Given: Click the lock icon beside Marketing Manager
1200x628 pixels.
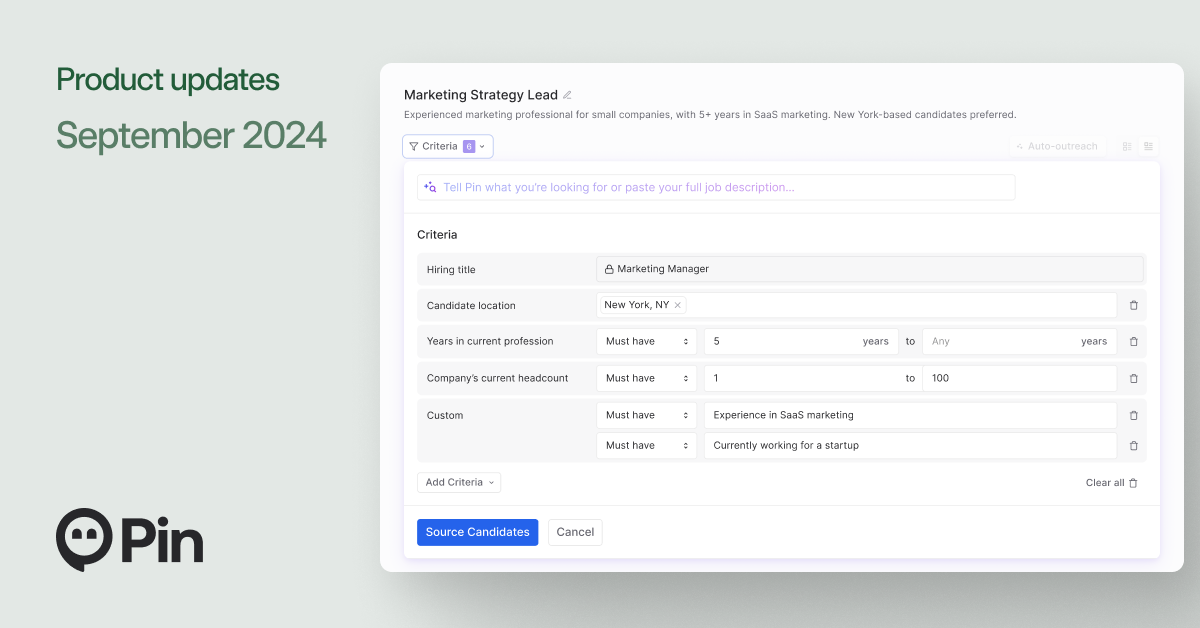Looking at the screenshot, I should (x=609, y=268).
